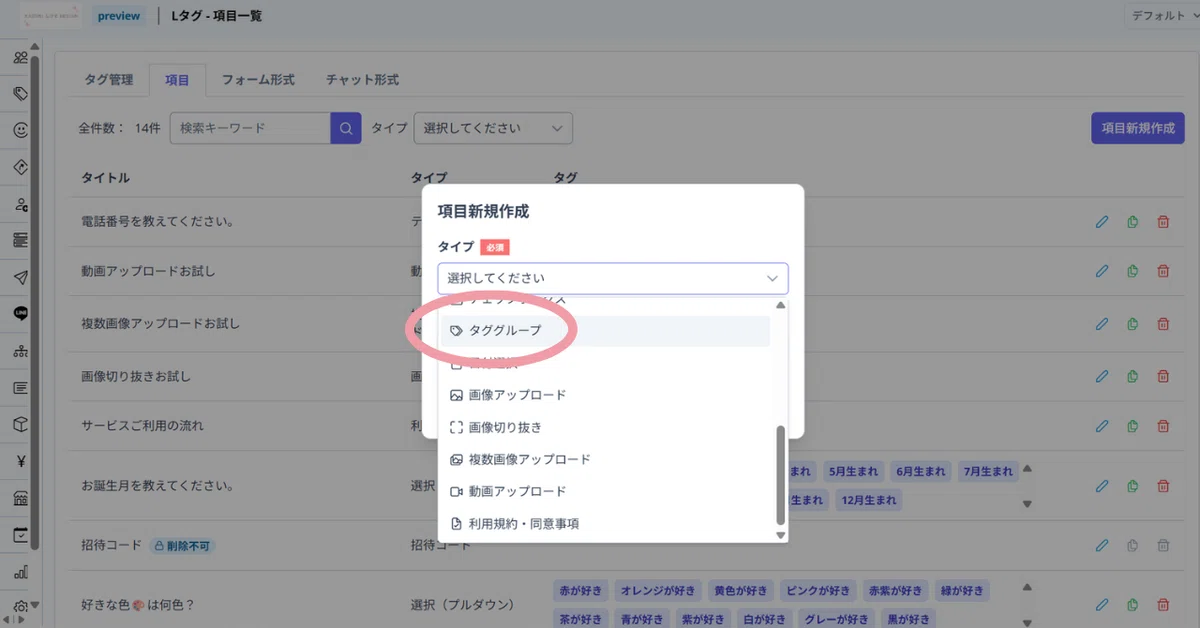Edit the 画像切り抜きお試し row
1200x628 pixels.
point(1102,376)
